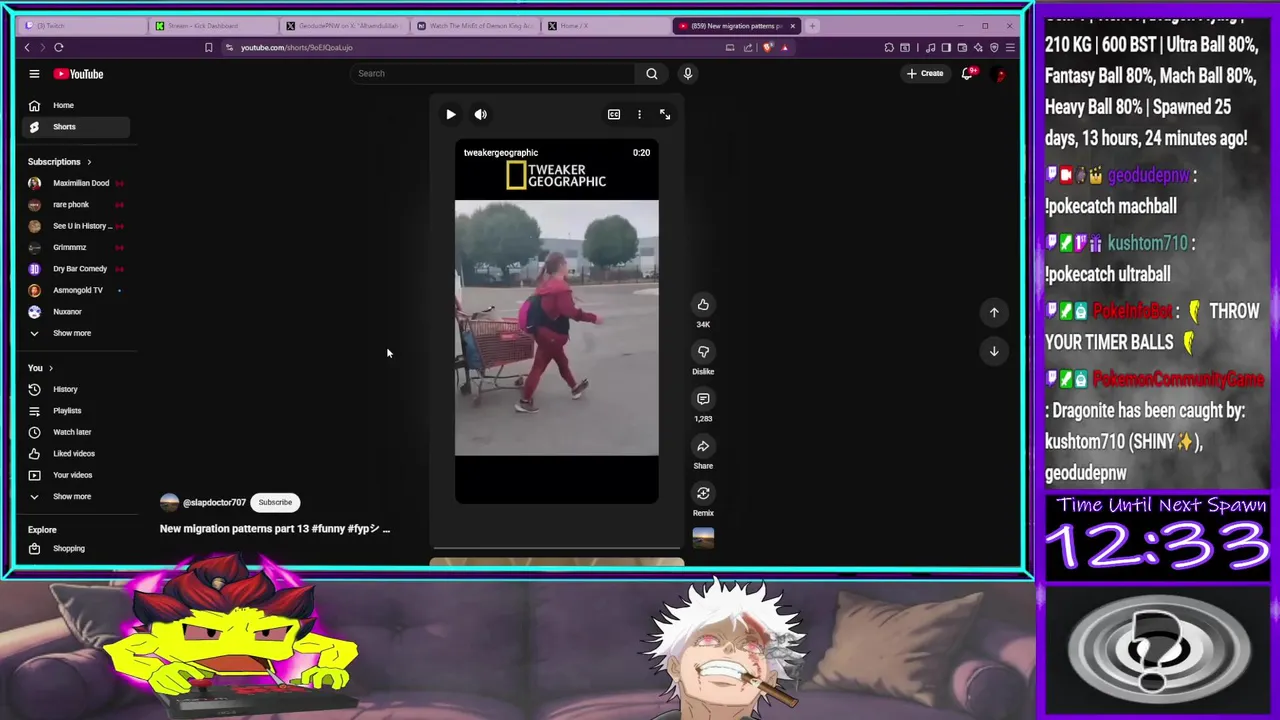Toggle closed captions on the Short
This screenshot has height=720, width=1280.
coord(614,114)
